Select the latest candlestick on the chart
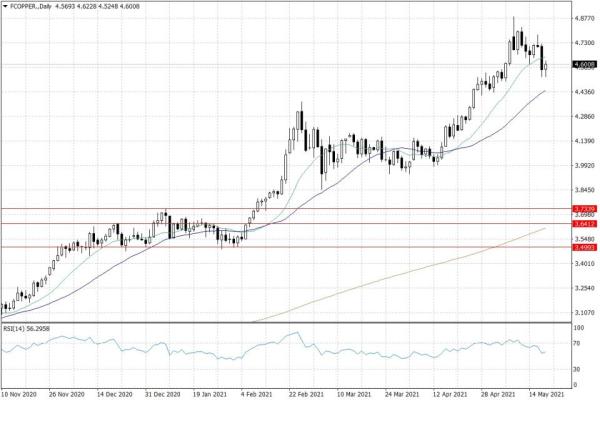The height and width of the screenshot is (424, 600). (545, 65)
